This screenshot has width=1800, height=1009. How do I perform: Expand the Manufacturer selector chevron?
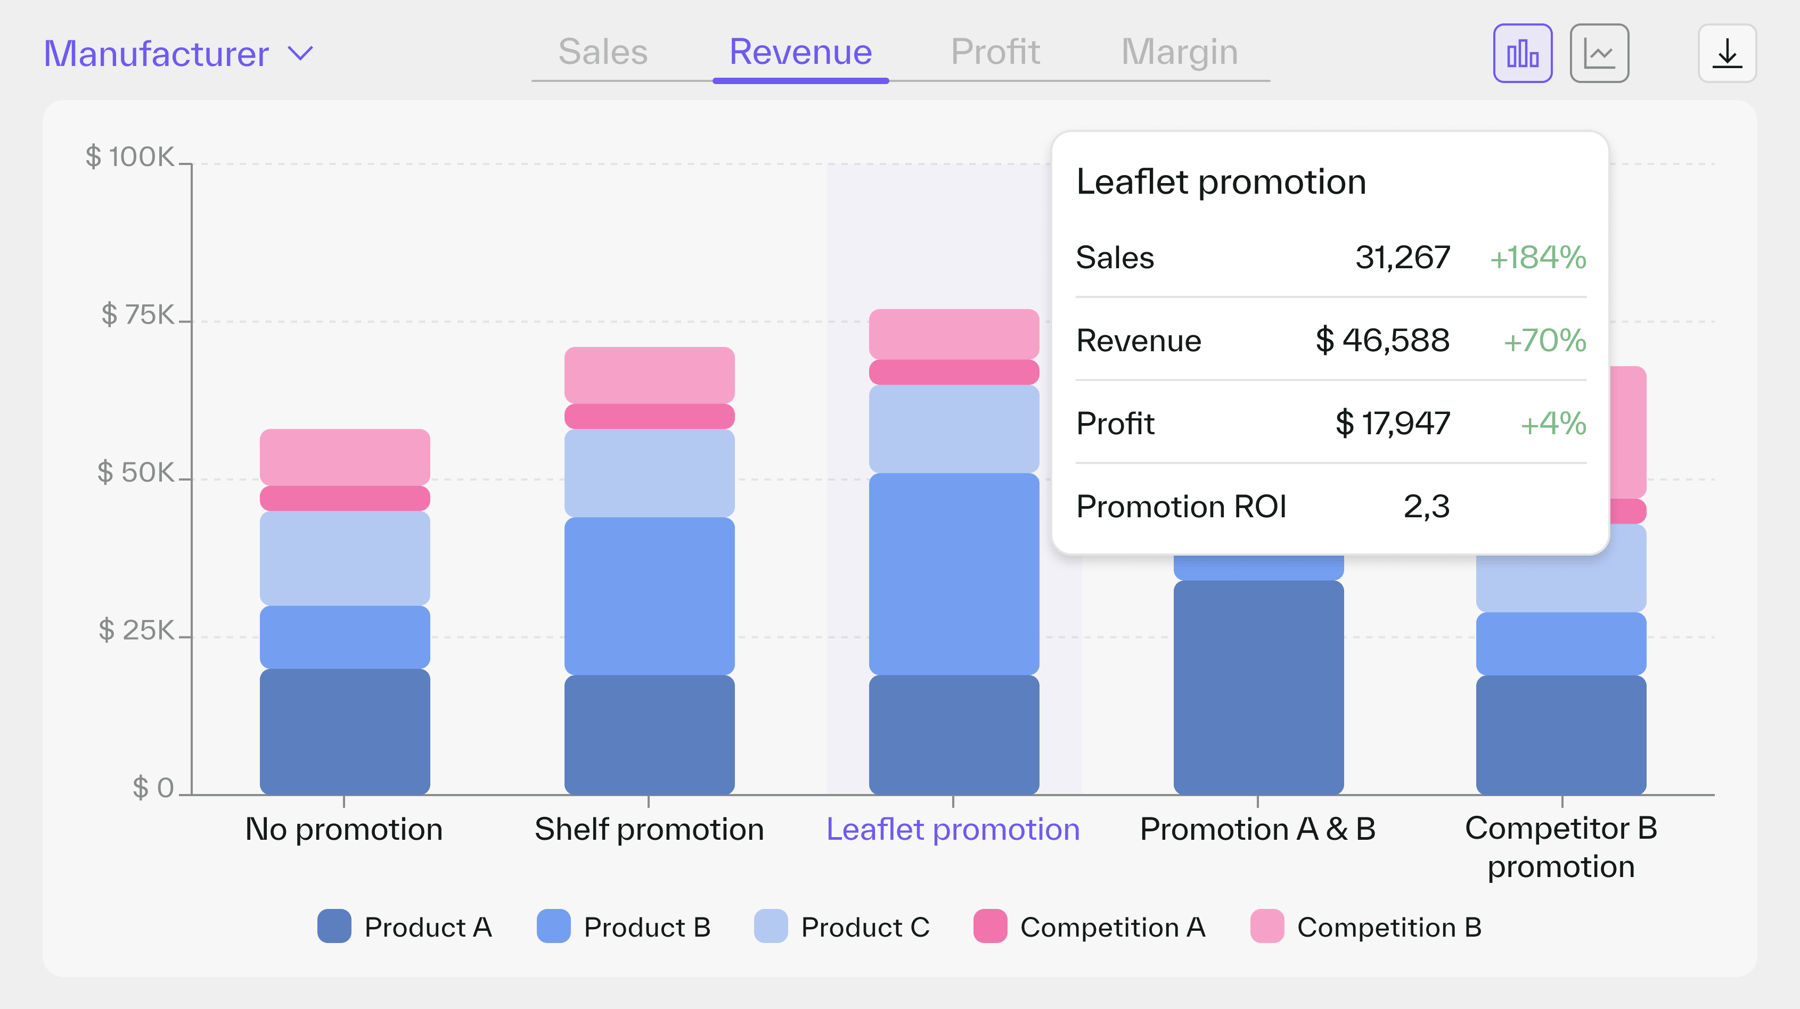(300, 54)
